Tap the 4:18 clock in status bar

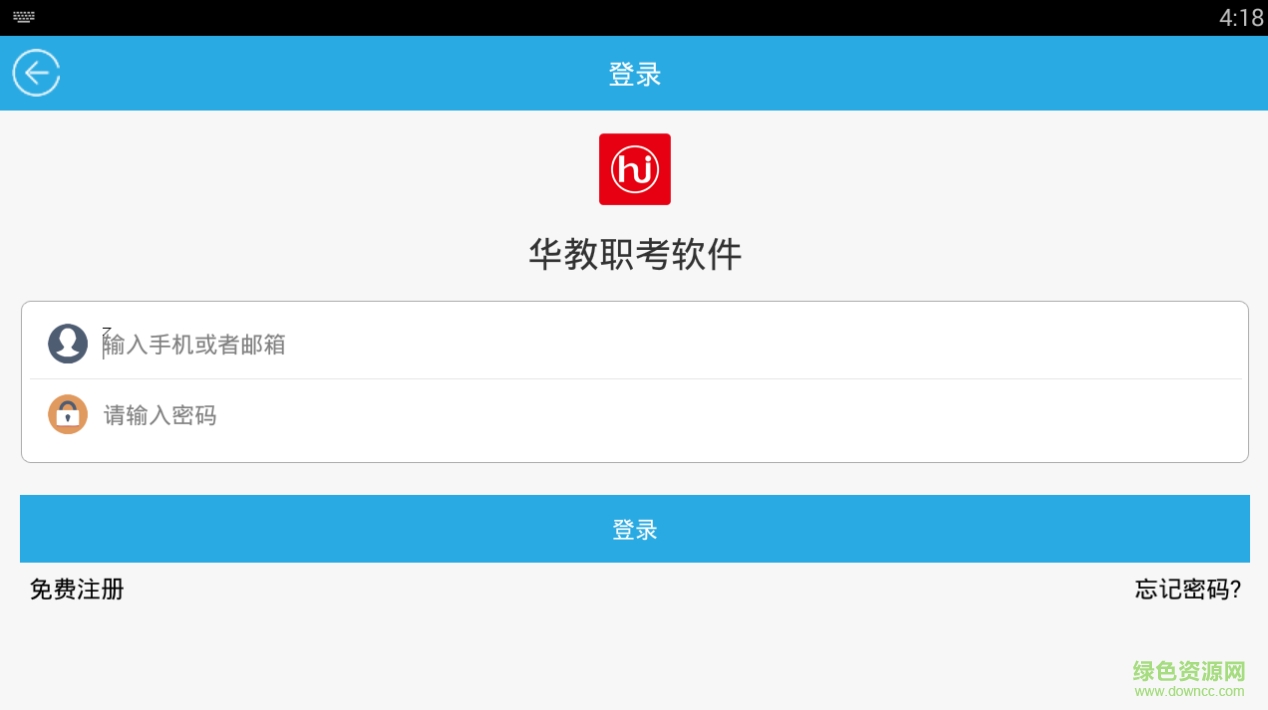click(x=1241, y=18)
